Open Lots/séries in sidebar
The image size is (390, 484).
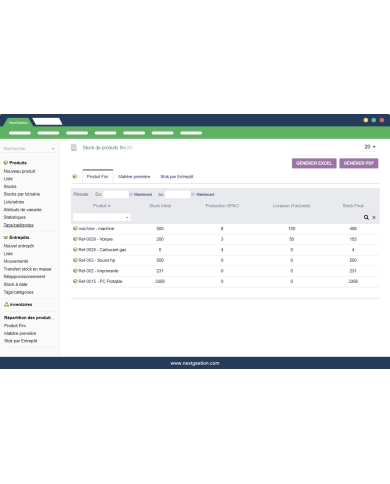tap(14, 202)
